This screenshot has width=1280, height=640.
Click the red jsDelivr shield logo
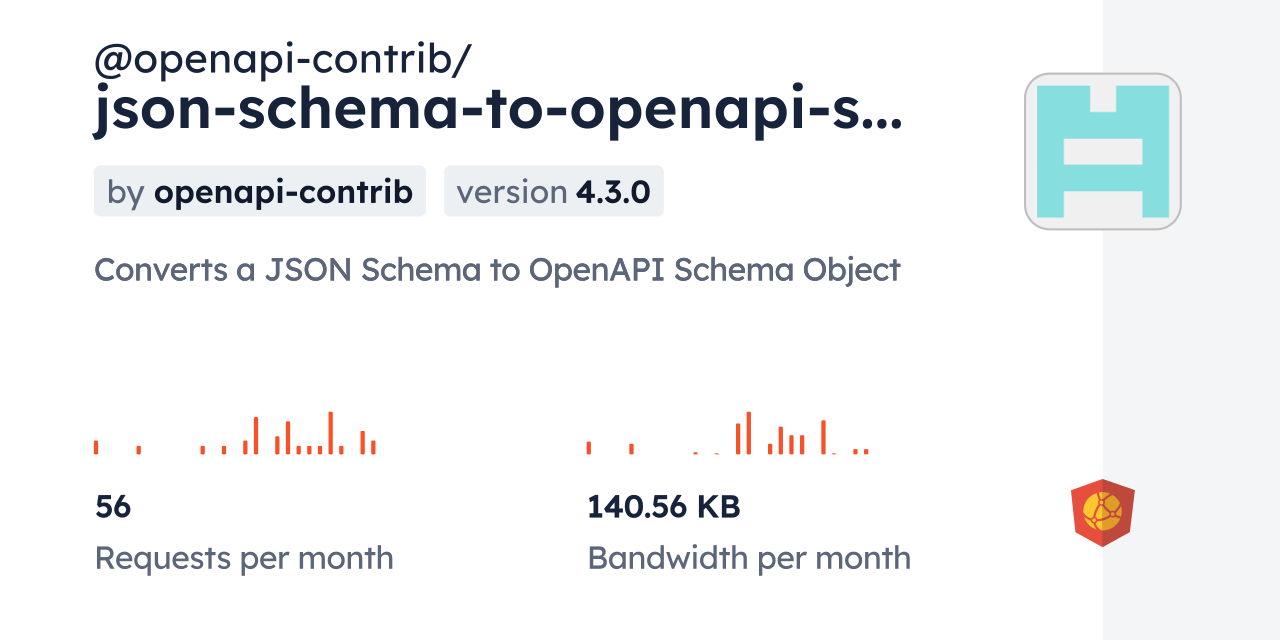pyautogui.click(x=1102, y=512)
